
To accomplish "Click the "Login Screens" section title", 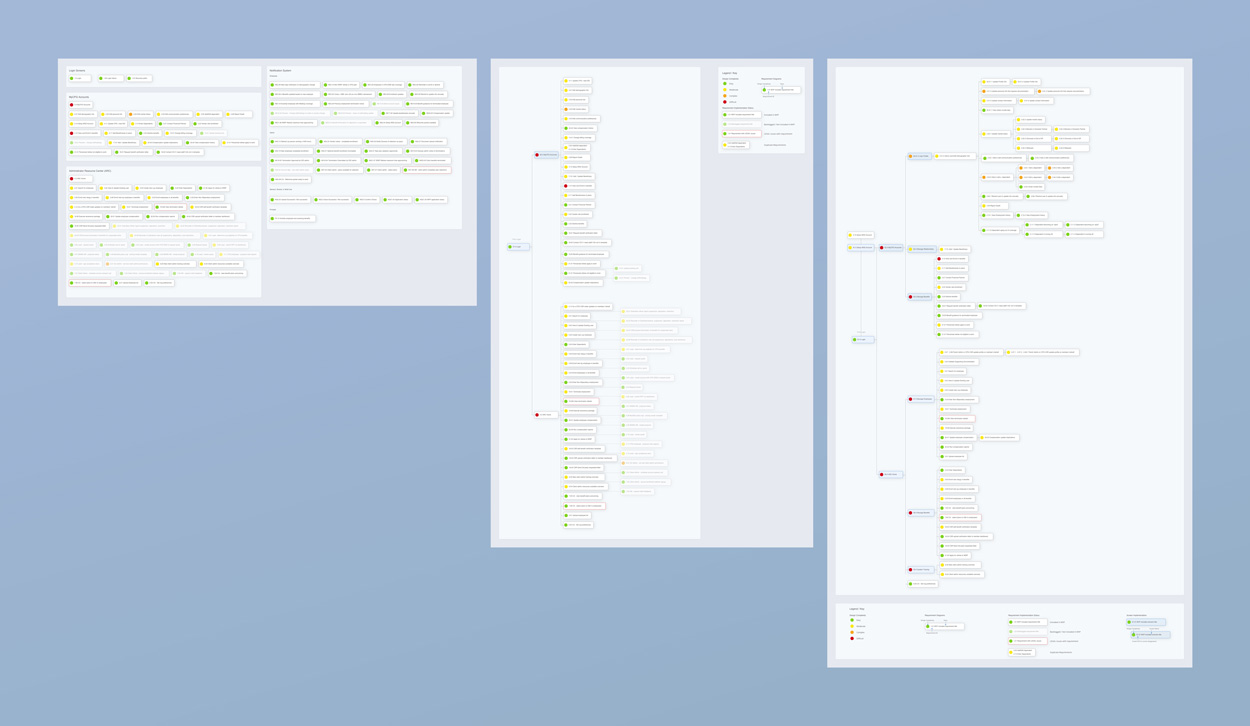I will pyautogui.click(x=77, y=70).
